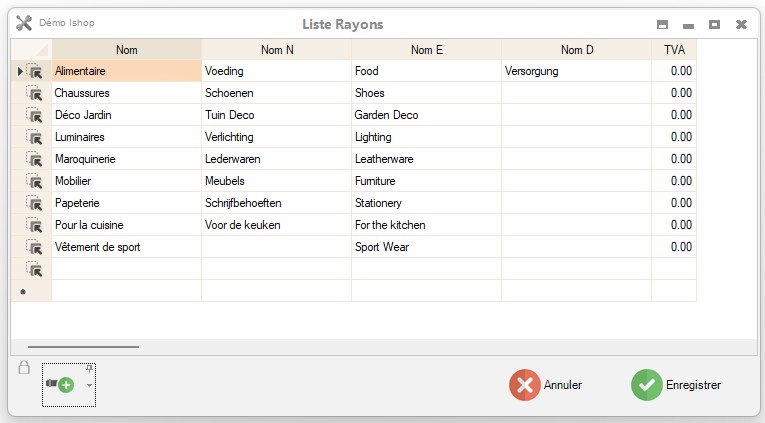Click the select-all corner of the grid
Viewport: 765px width, 423px height.
coord(31,50)
